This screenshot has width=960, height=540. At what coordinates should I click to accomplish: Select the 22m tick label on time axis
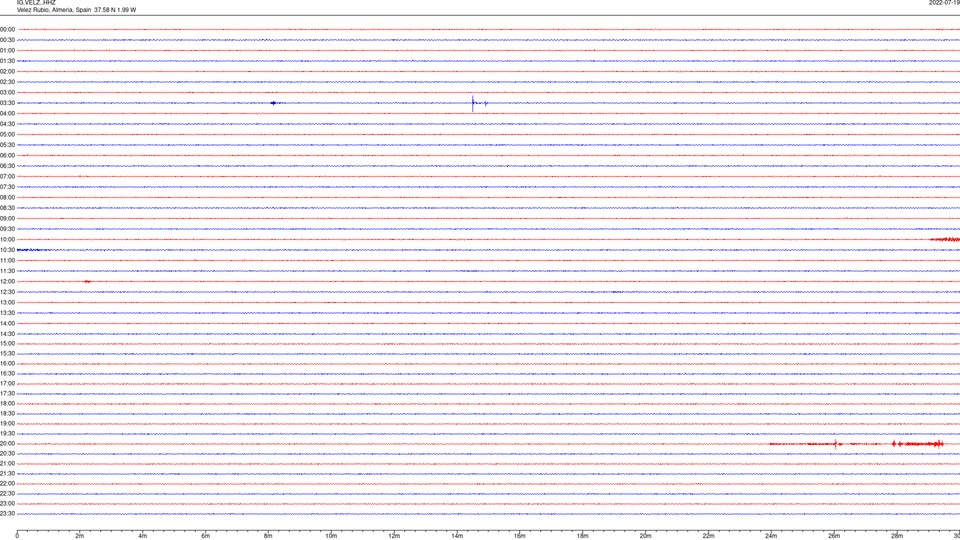click(x=708, y=536)
